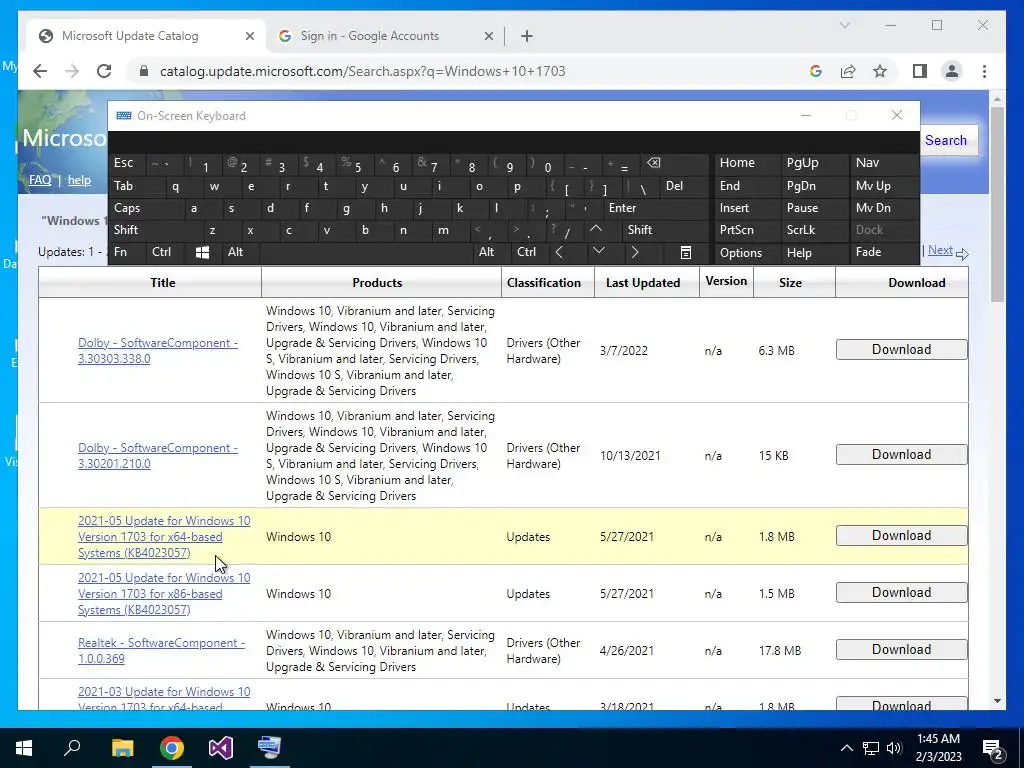Screen dimensions: 1024x768
Task: Switch to Sign in - Google Accounts tab
Action: (385, 36)
